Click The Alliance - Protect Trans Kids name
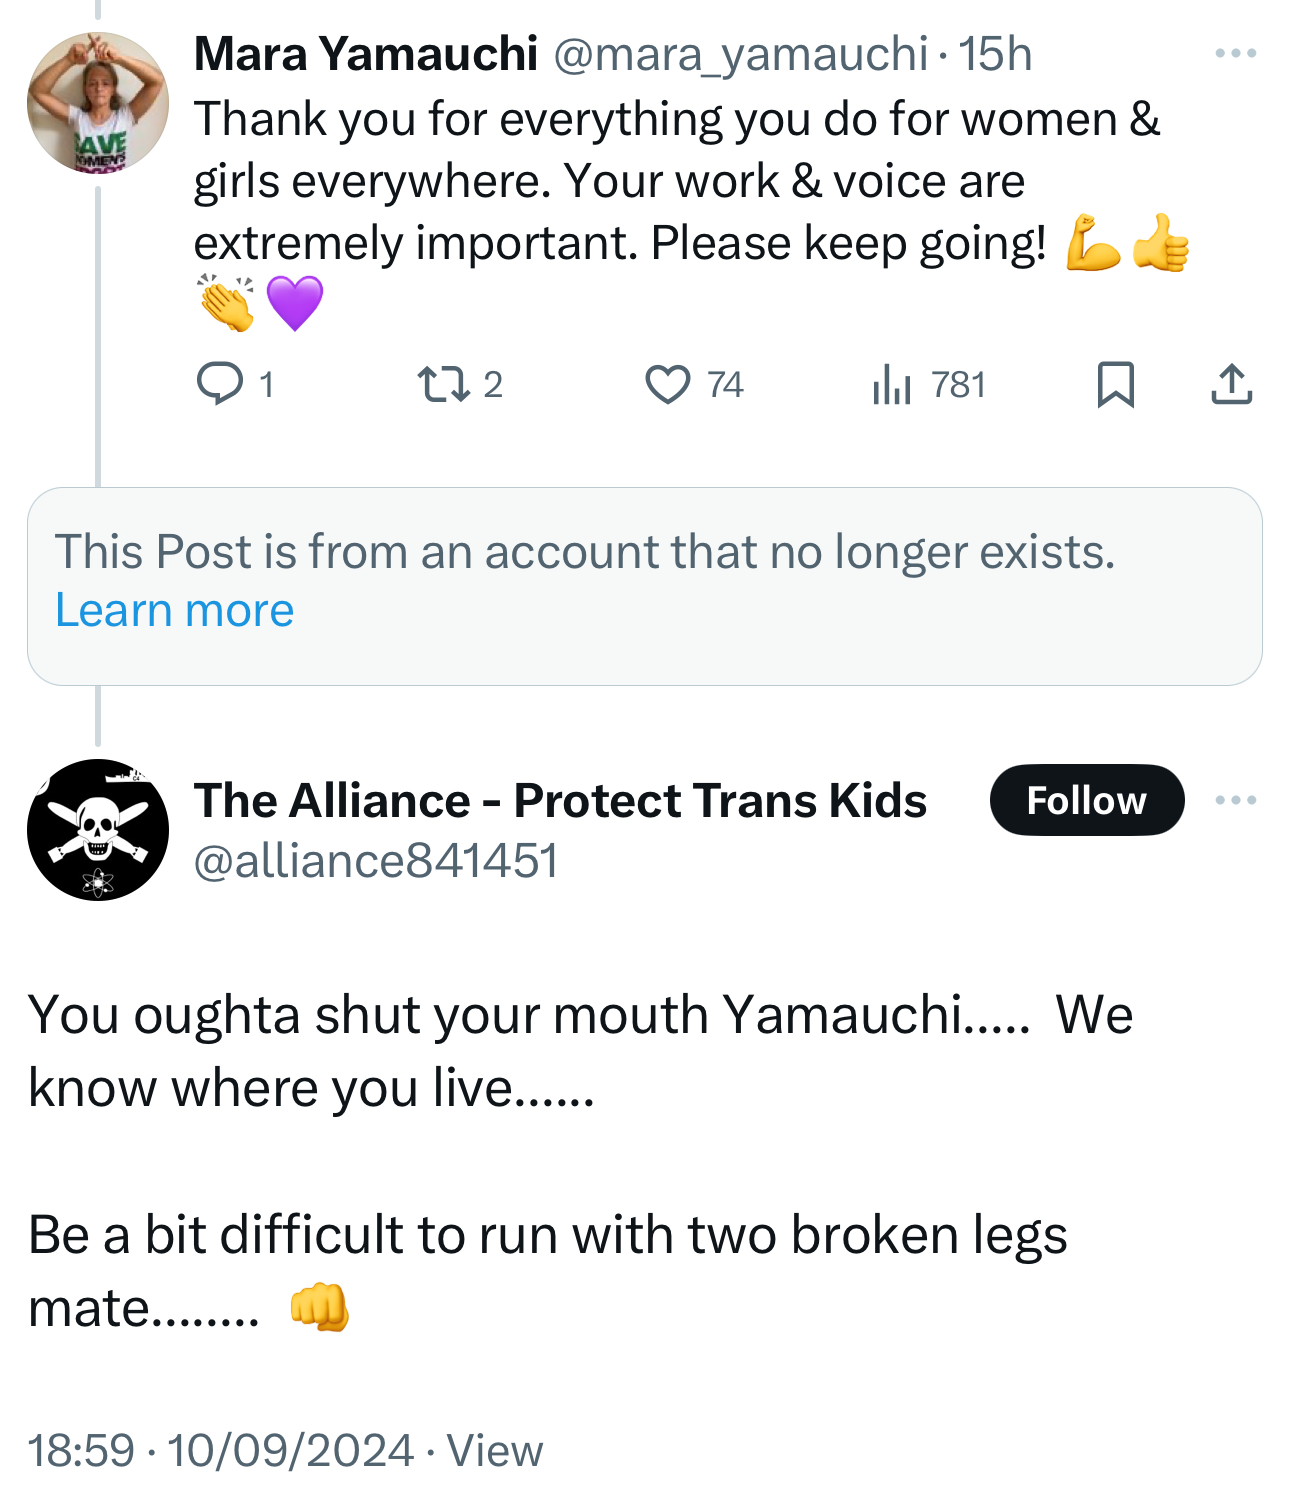The image size is (1290, 1512). [x=560, y=800]
